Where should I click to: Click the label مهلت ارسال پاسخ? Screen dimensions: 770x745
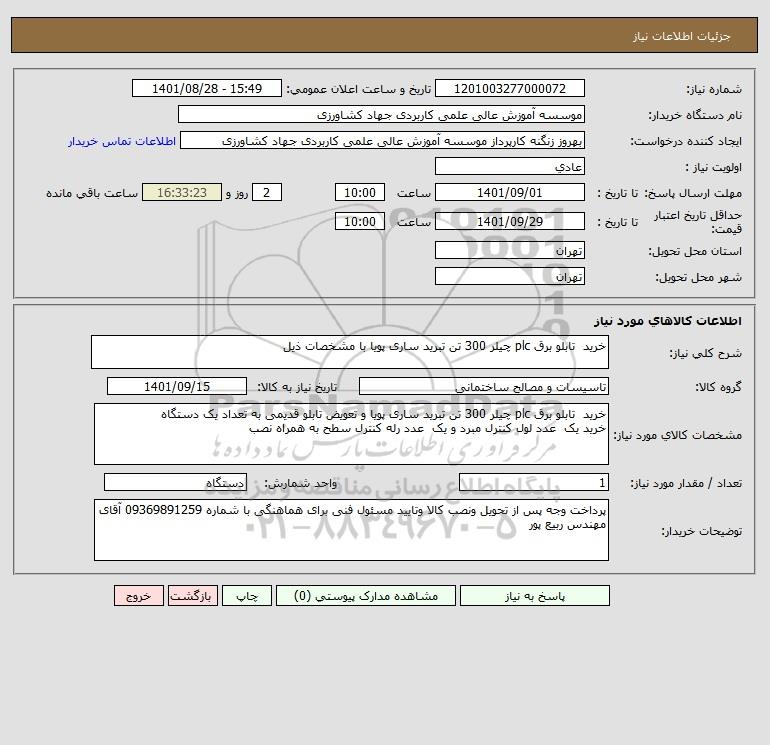695,193
